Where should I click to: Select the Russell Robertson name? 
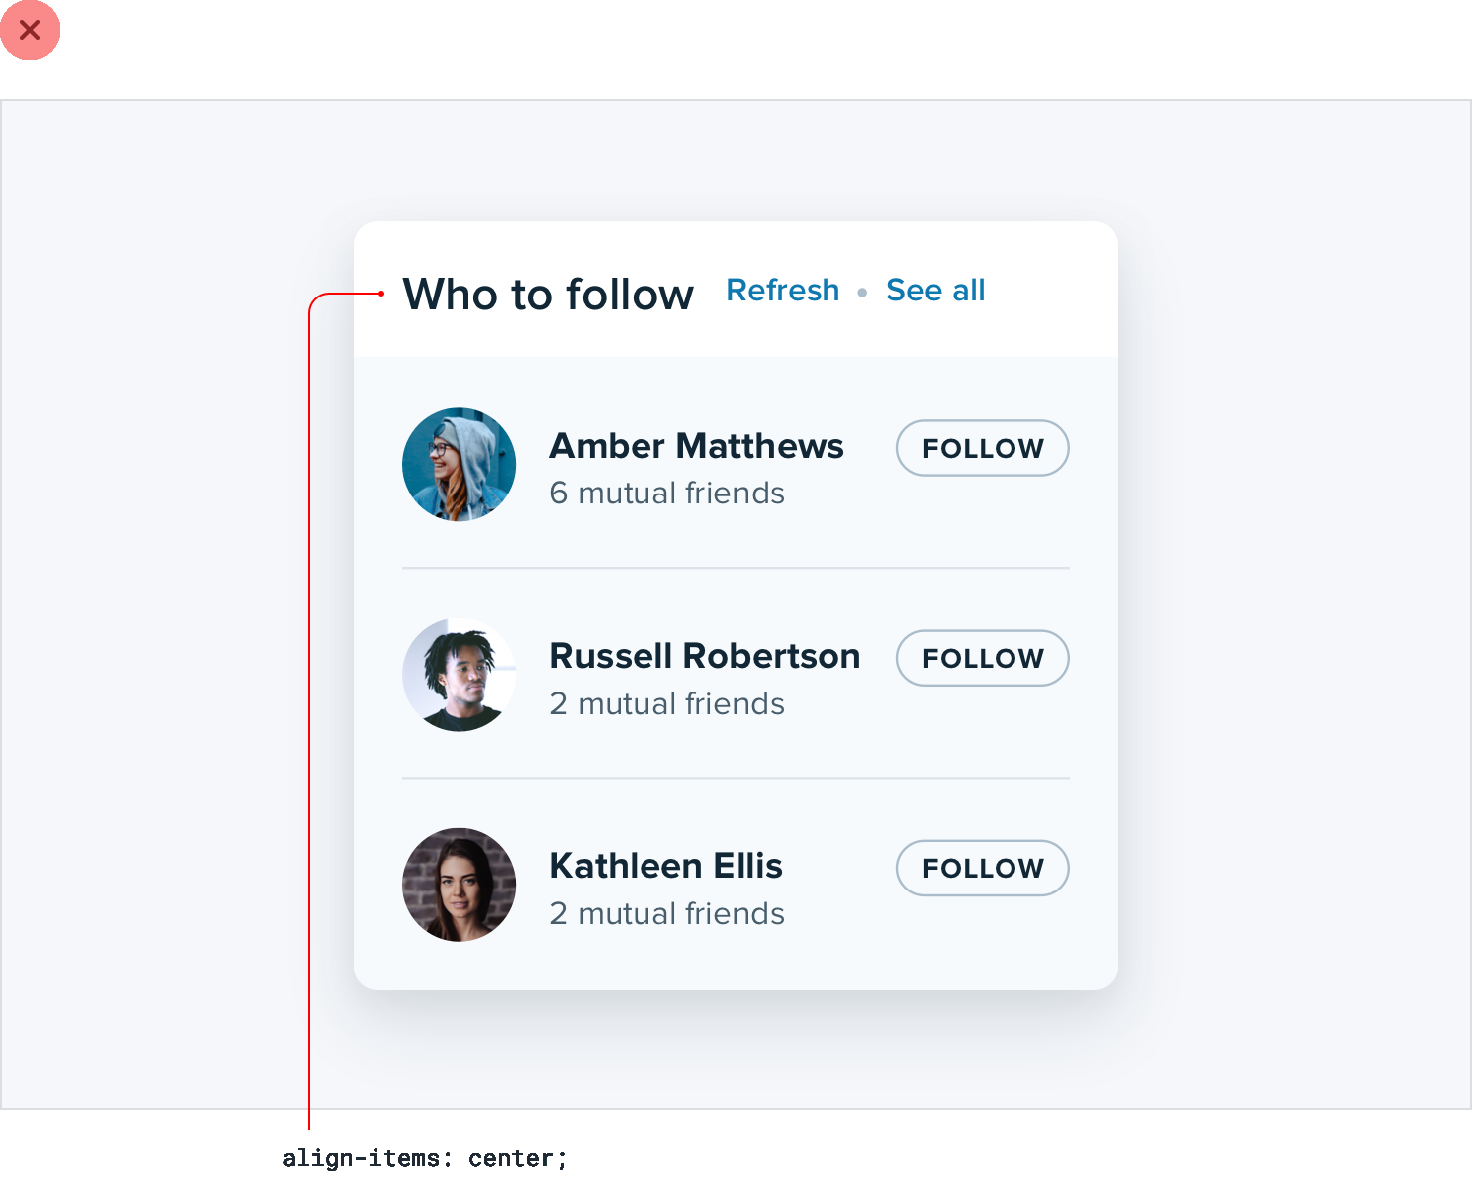704,656
